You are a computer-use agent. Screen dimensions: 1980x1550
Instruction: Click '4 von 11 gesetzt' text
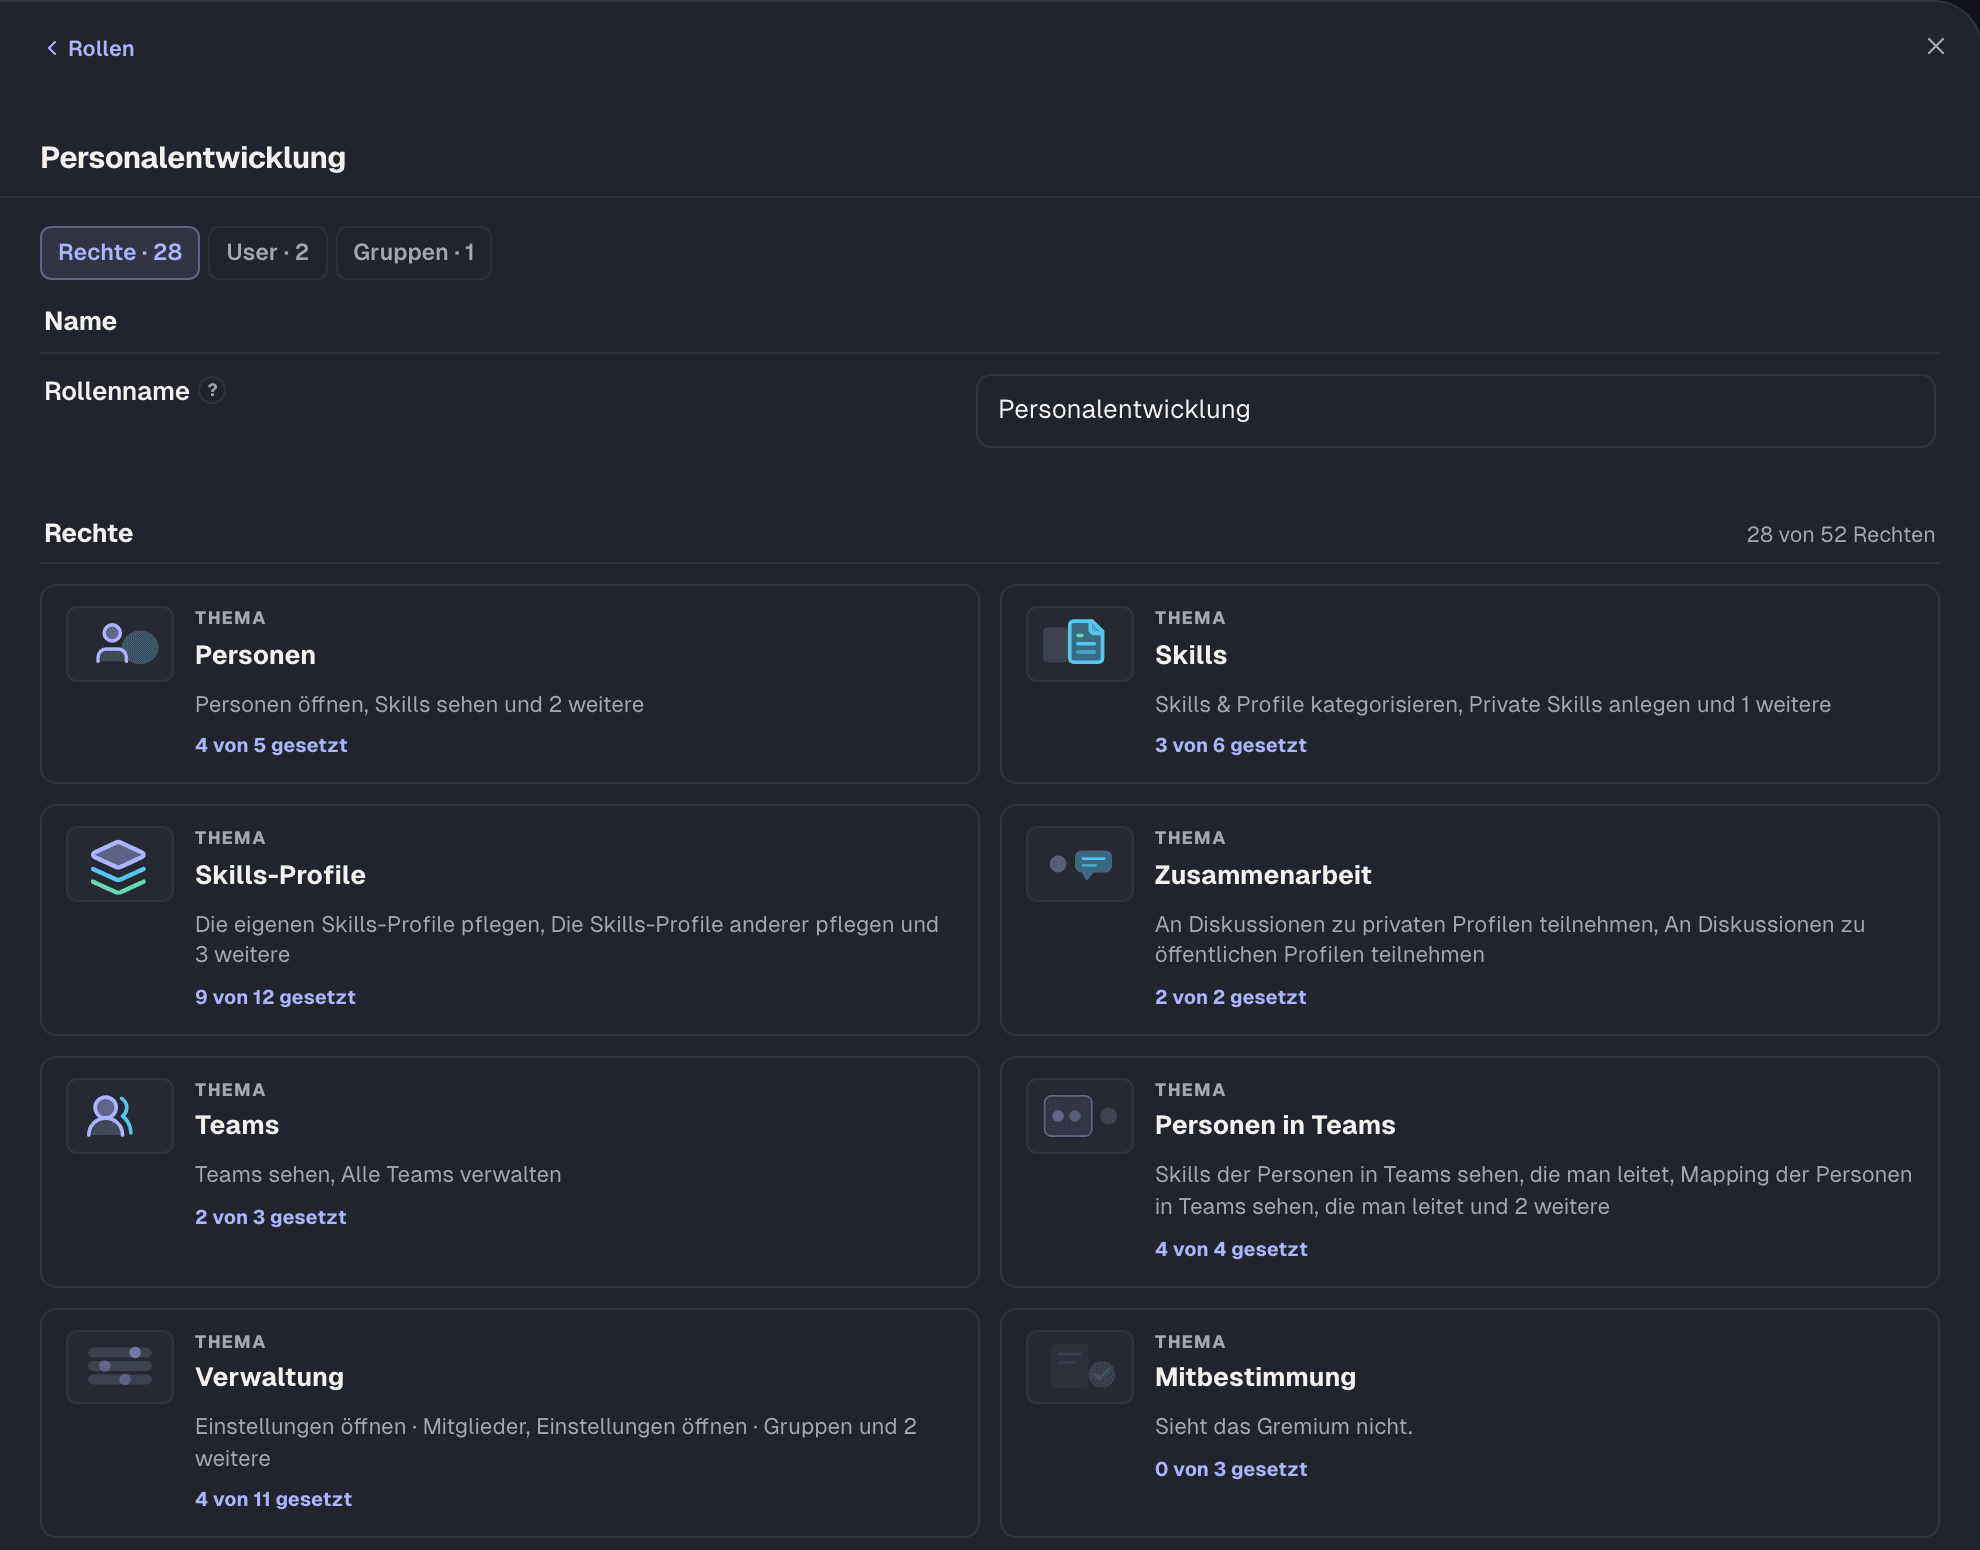(273, 1499)
